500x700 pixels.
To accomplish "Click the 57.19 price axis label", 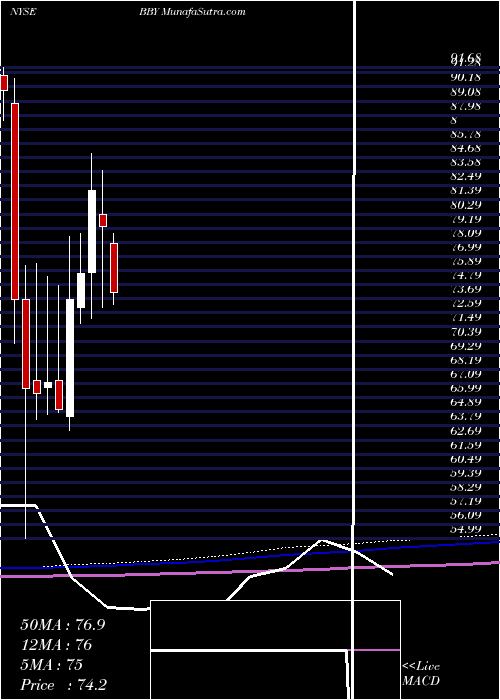I will [465, 501].
